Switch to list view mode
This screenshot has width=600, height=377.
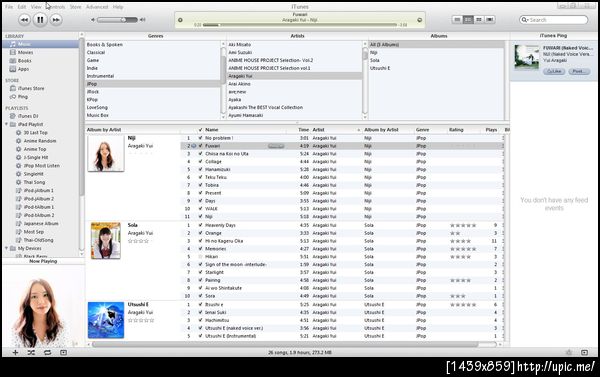[x=457, y=20]
